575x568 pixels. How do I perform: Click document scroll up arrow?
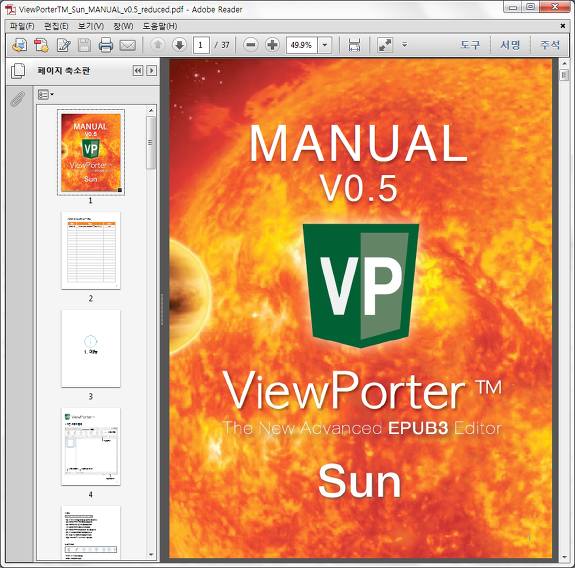(x=564, y=64)
